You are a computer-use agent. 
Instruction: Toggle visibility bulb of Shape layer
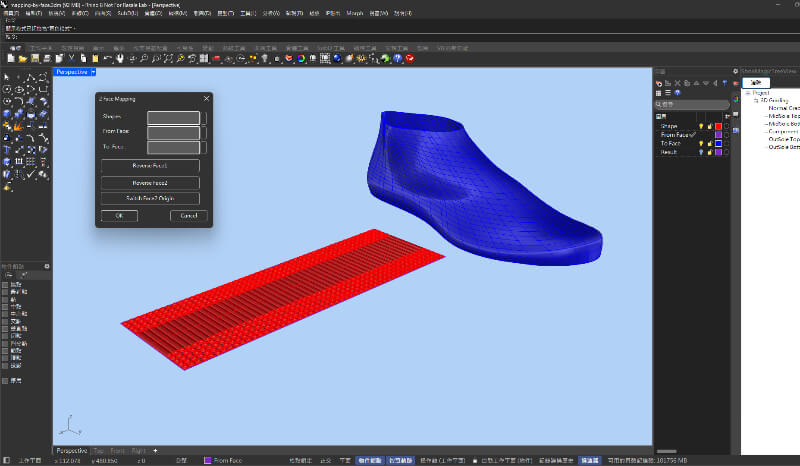pyautogui.click(x=700, y=126)
